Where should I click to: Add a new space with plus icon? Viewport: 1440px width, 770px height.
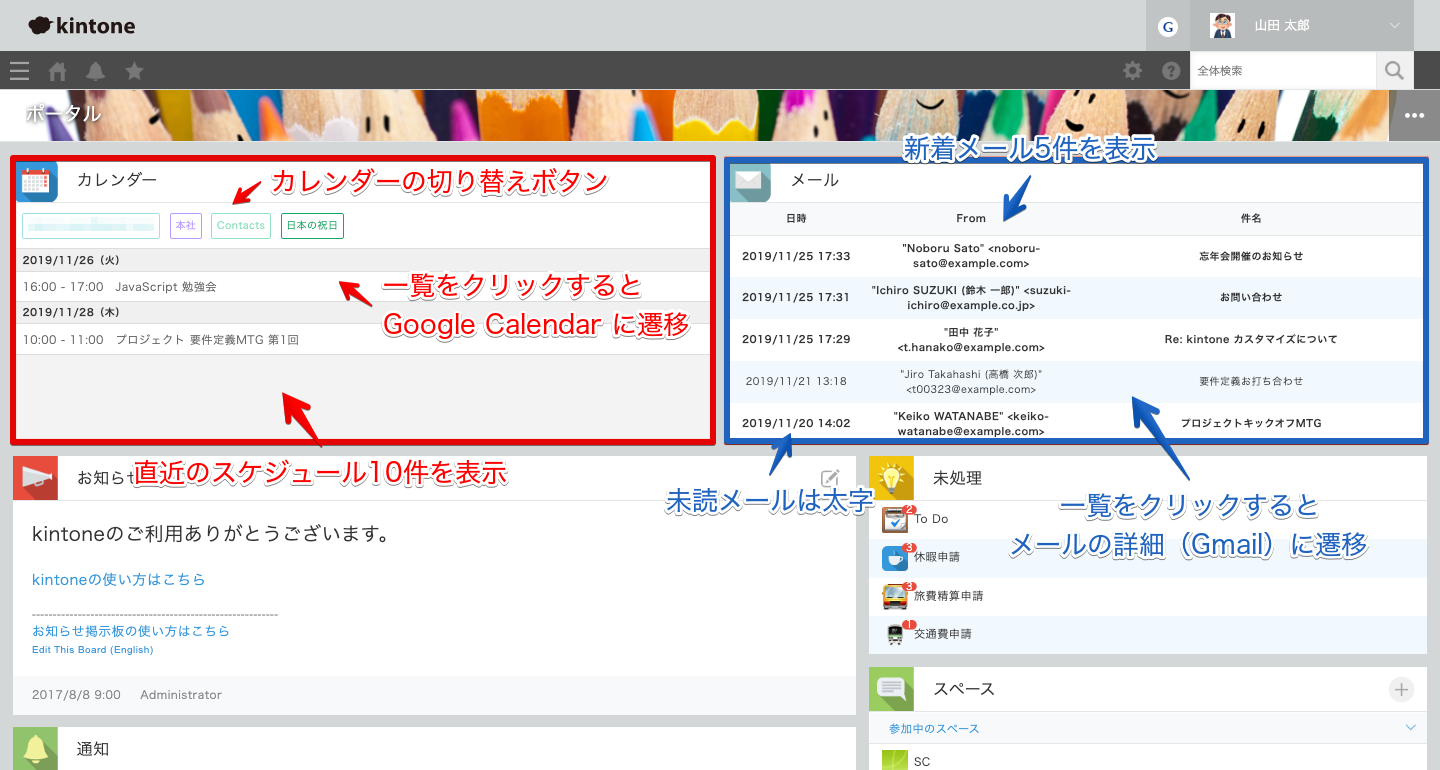point(1401,689)
